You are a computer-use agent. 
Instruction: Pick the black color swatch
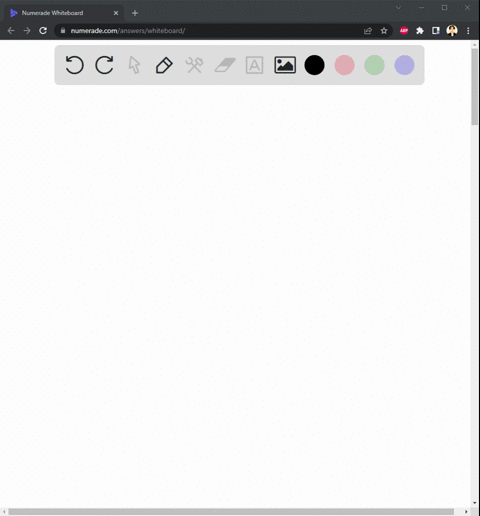[314, 65]
